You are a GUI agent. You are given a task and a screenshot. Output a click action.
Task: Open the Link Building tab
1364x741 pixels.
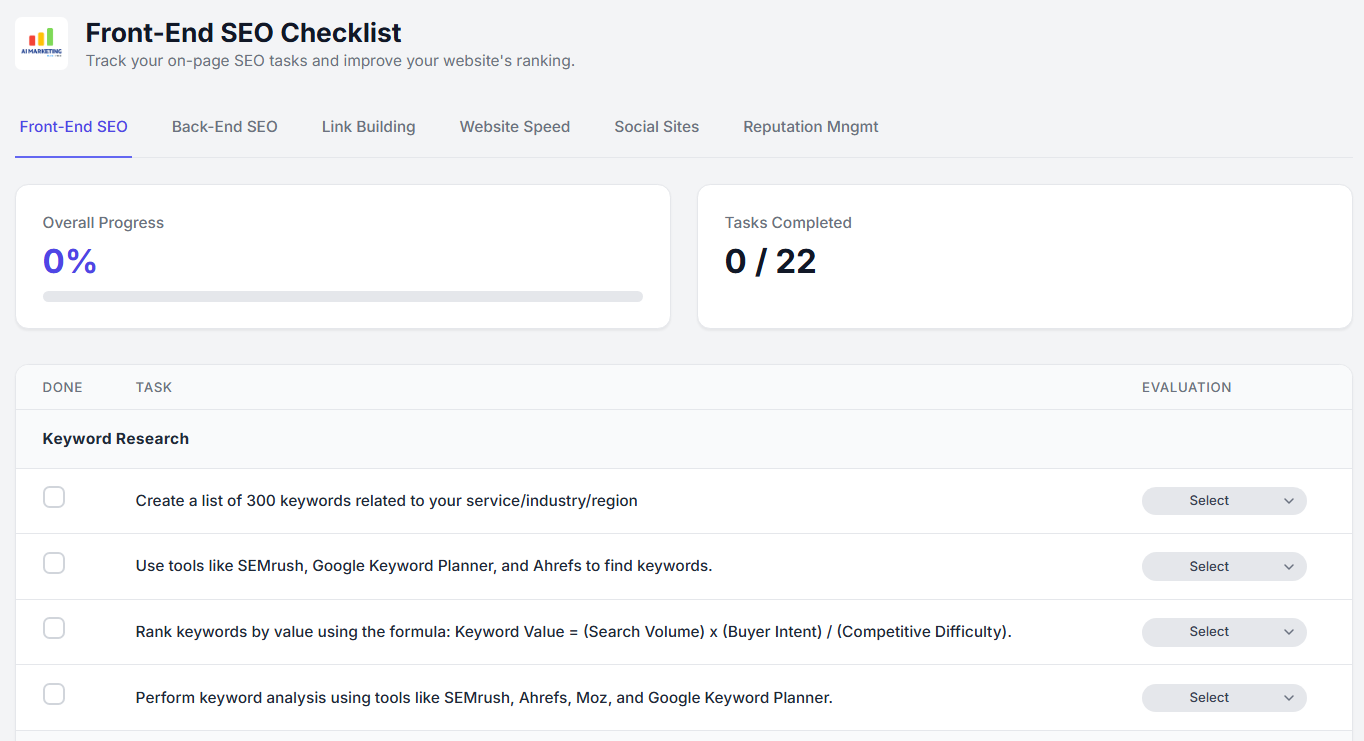[368, 127]
